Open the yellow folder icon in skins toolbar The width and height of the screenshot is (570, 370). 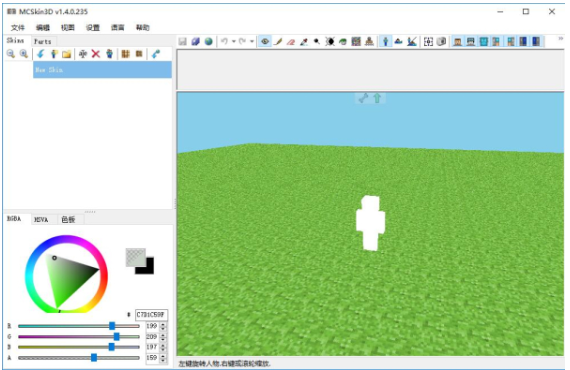click(x=66, y=54)
